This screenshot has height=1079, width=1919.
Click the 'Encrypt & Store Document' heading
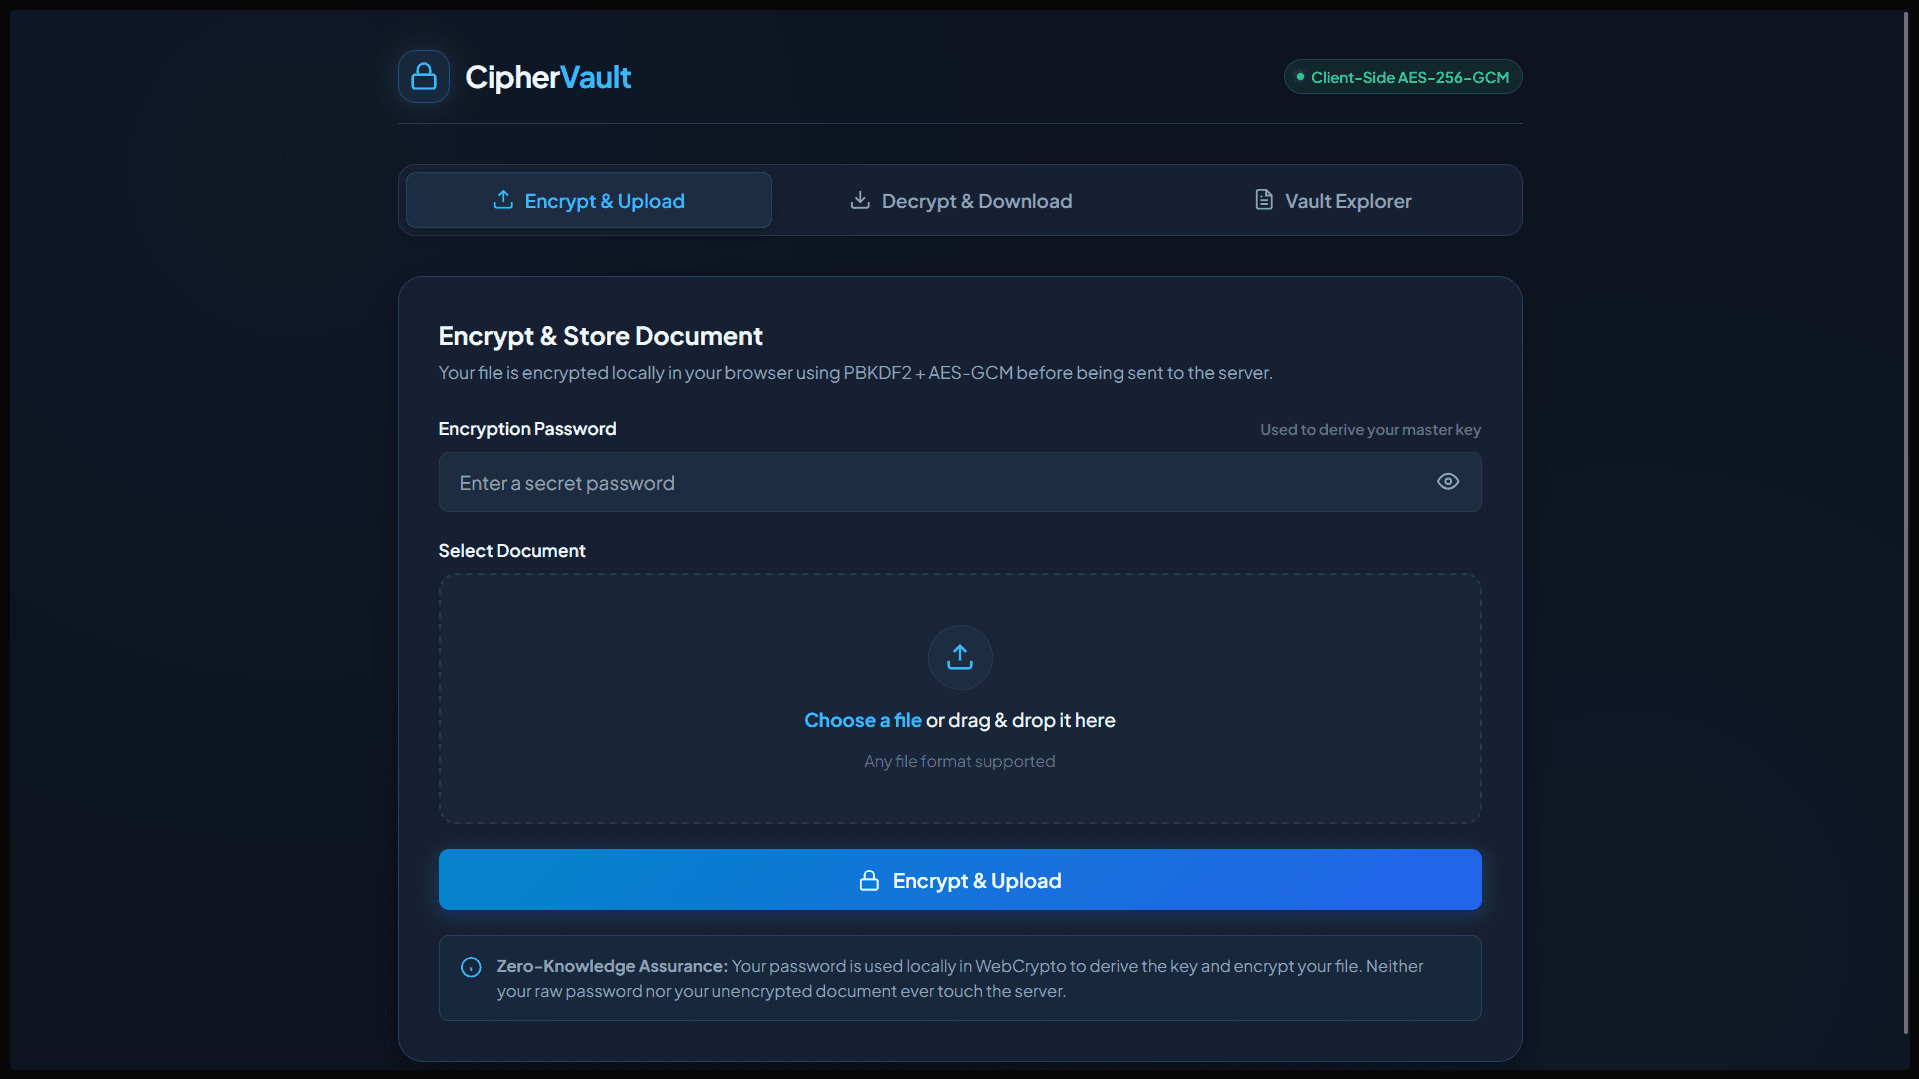(x=600, y=336)
